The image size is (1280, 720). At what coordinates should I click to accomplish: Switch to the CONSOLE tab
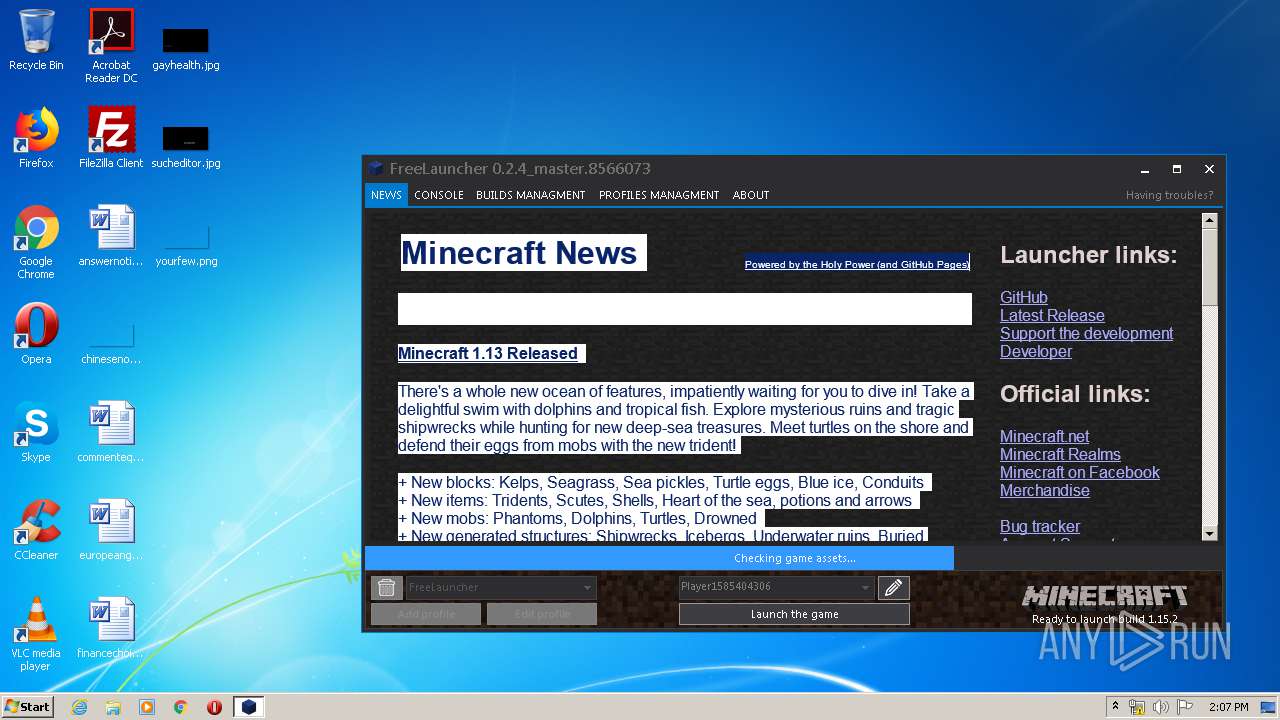coord(439,195)
